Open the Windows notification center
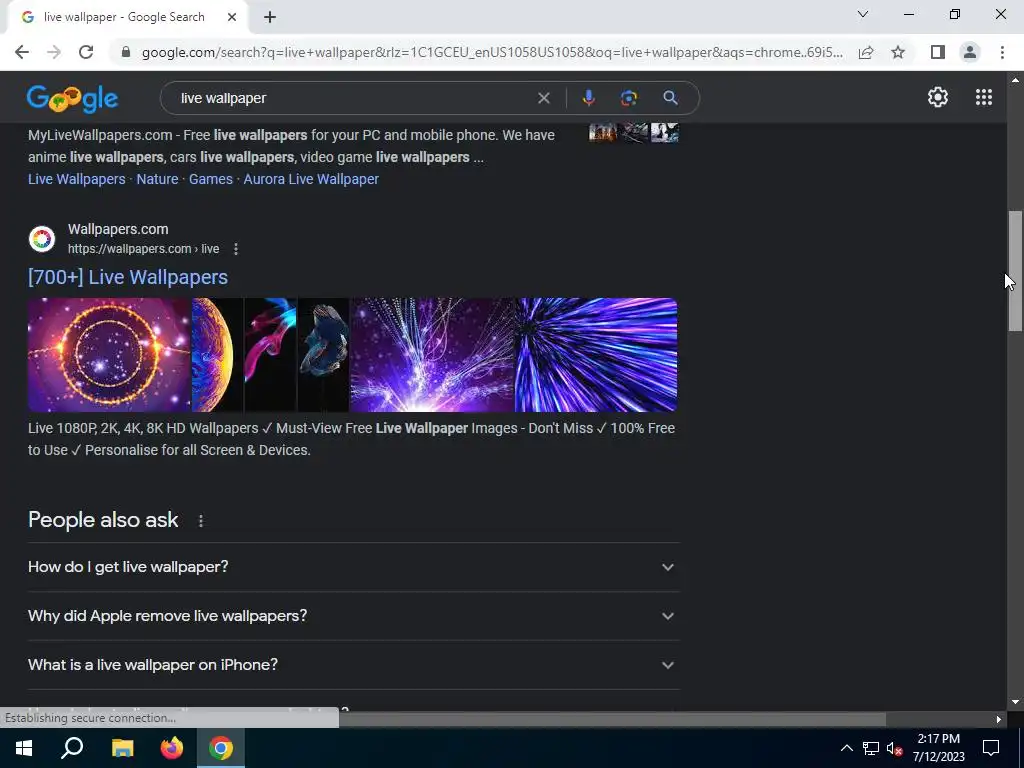The width and height of the screenshot is (1024, 768). pyautogui.click(x=991, y=748)
